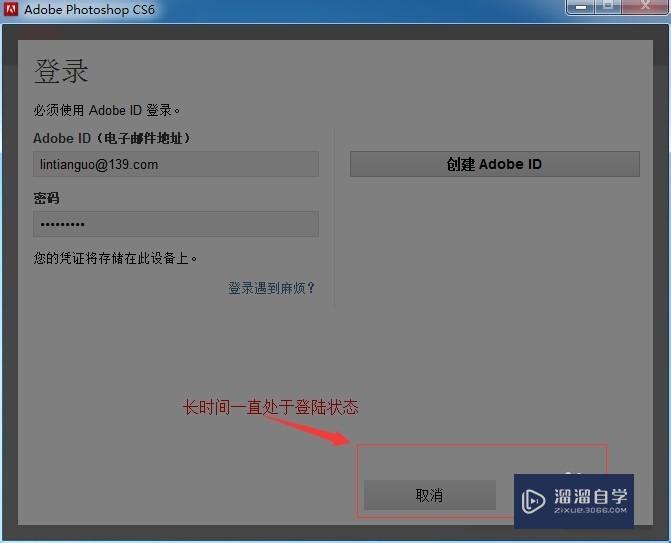Click the Adobe logo in the title bar

[x=11, y=9]
